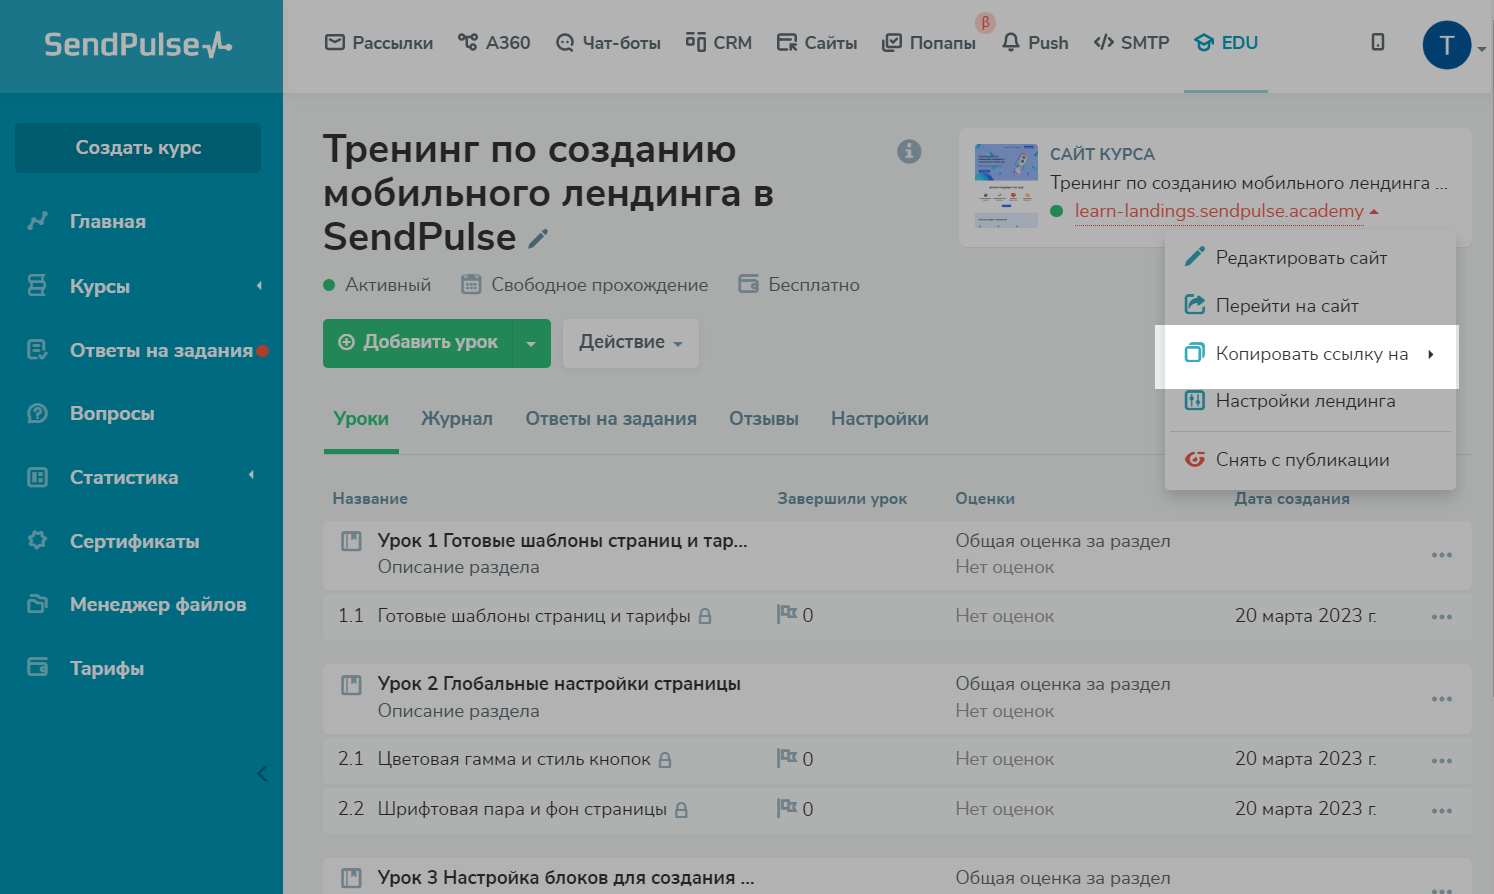The image size is (1494, 894).
Task: Open the Добавить урок dropdown arrow
Action: click(x=531, y=343)
